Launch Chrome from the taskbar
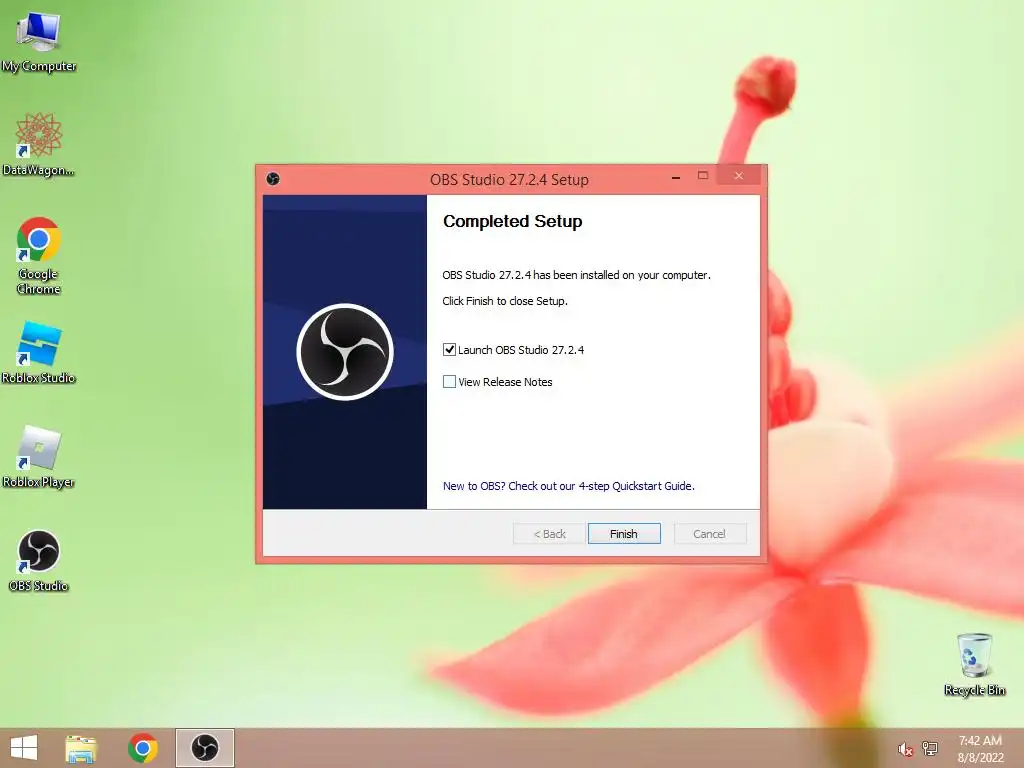Screen dimensions: 1024x768 (x=143, y=748)
